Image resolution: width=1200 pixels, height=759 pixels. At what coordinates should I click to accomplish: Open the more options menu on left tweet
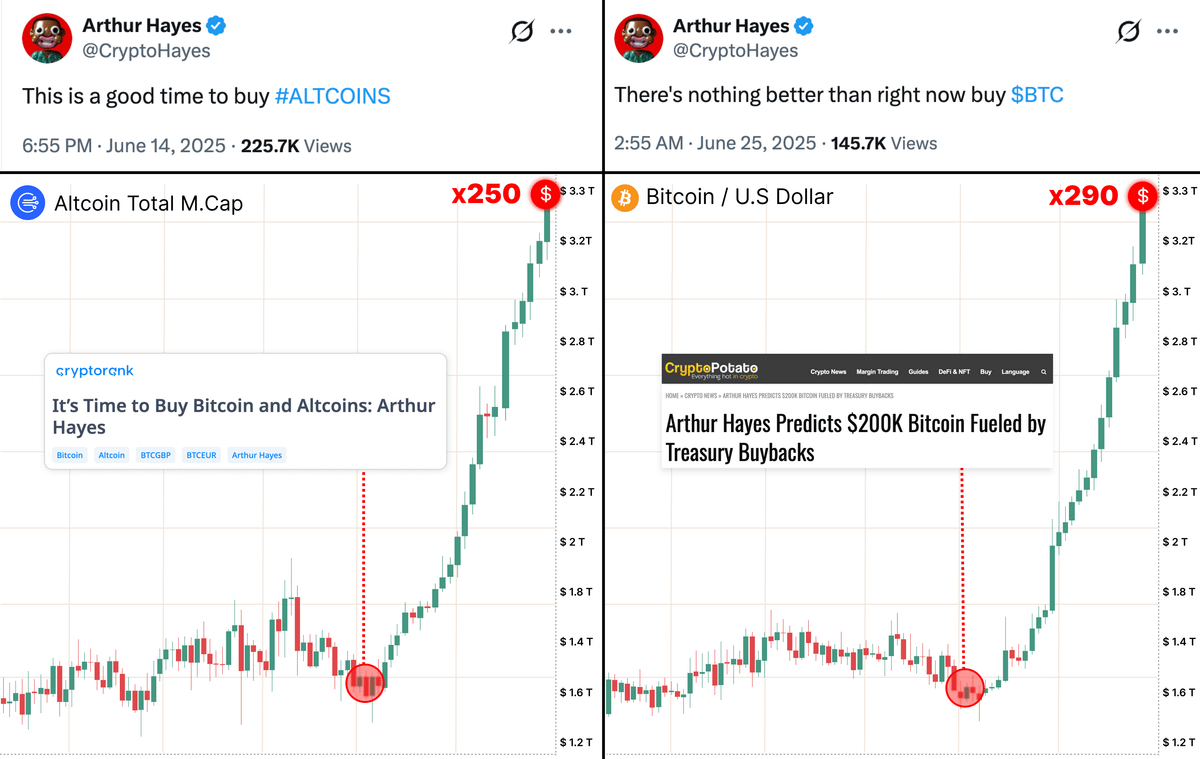tap(560, 31)
